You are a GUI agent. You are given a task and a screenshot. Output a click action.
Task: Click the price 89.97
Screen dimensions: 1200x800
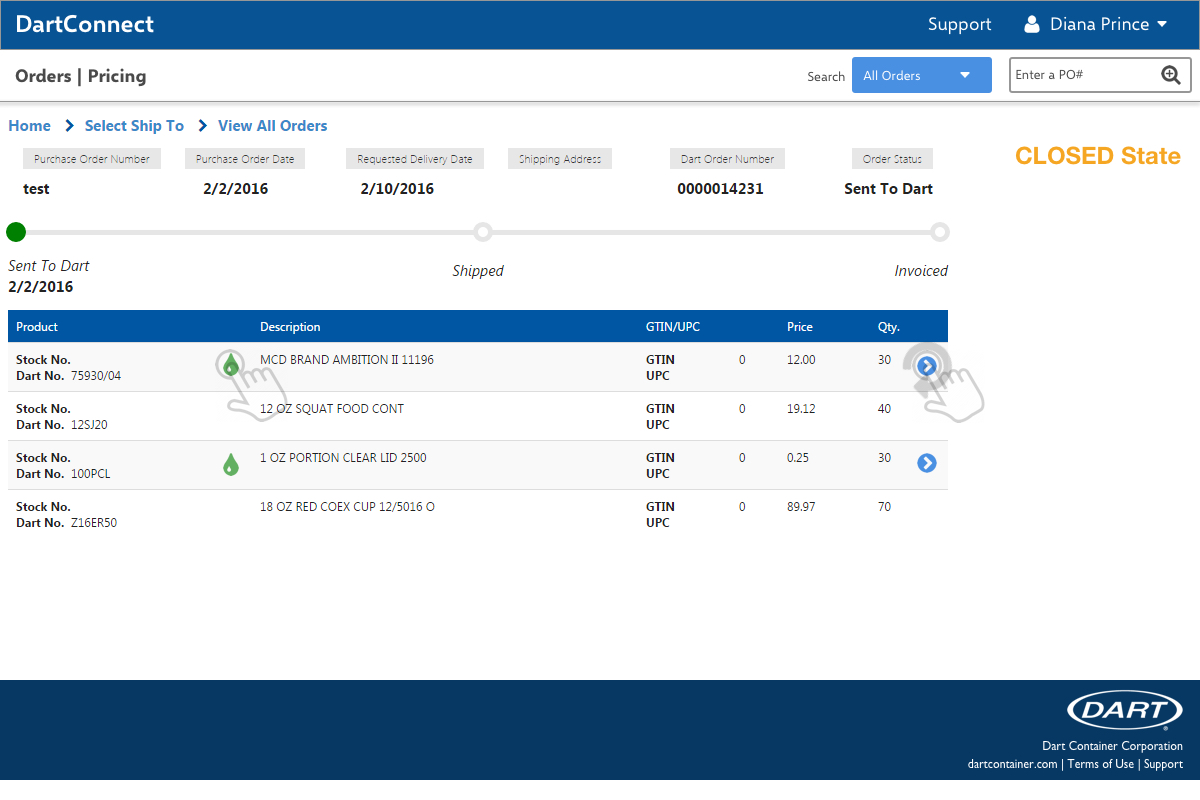click(801, 507)
